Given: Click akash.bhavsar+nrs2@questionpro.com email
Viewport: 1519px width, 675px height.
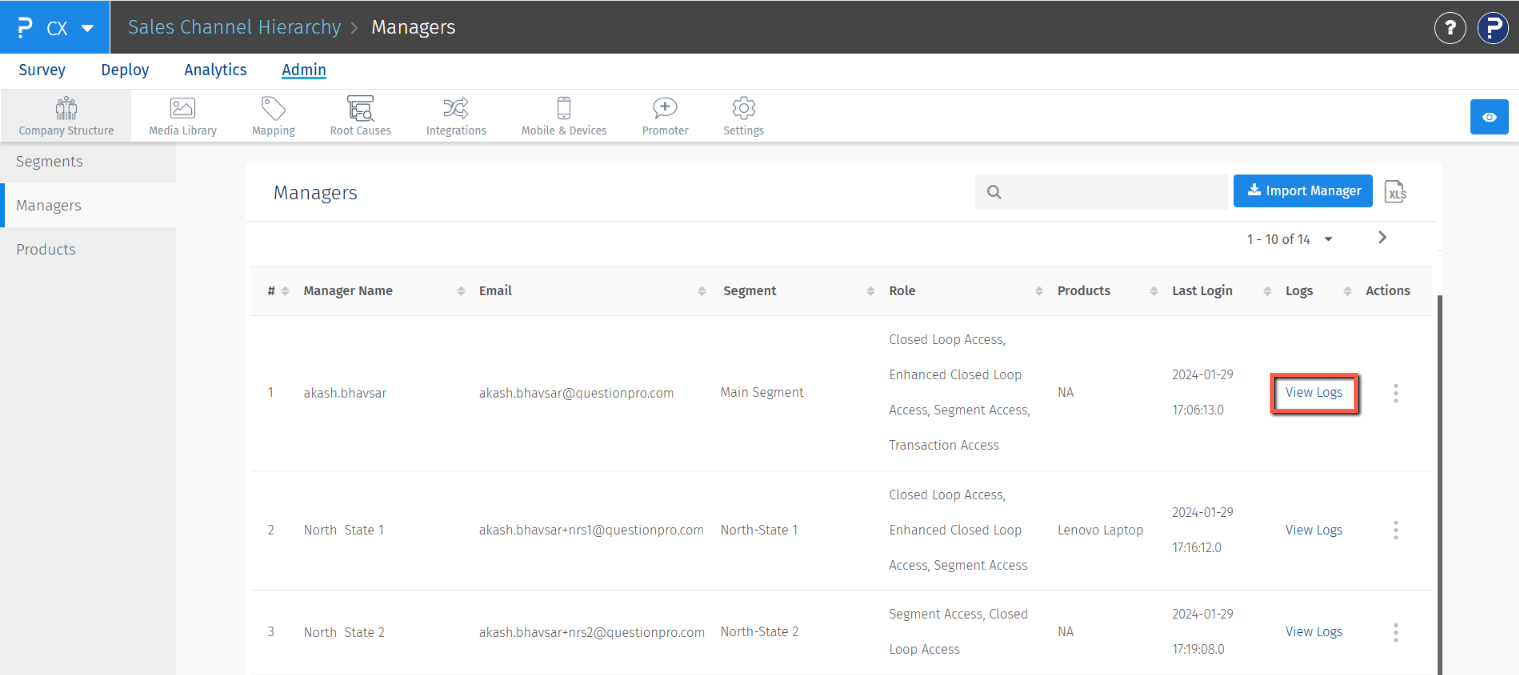Looking at the screenshot, I should click(592, 632).
